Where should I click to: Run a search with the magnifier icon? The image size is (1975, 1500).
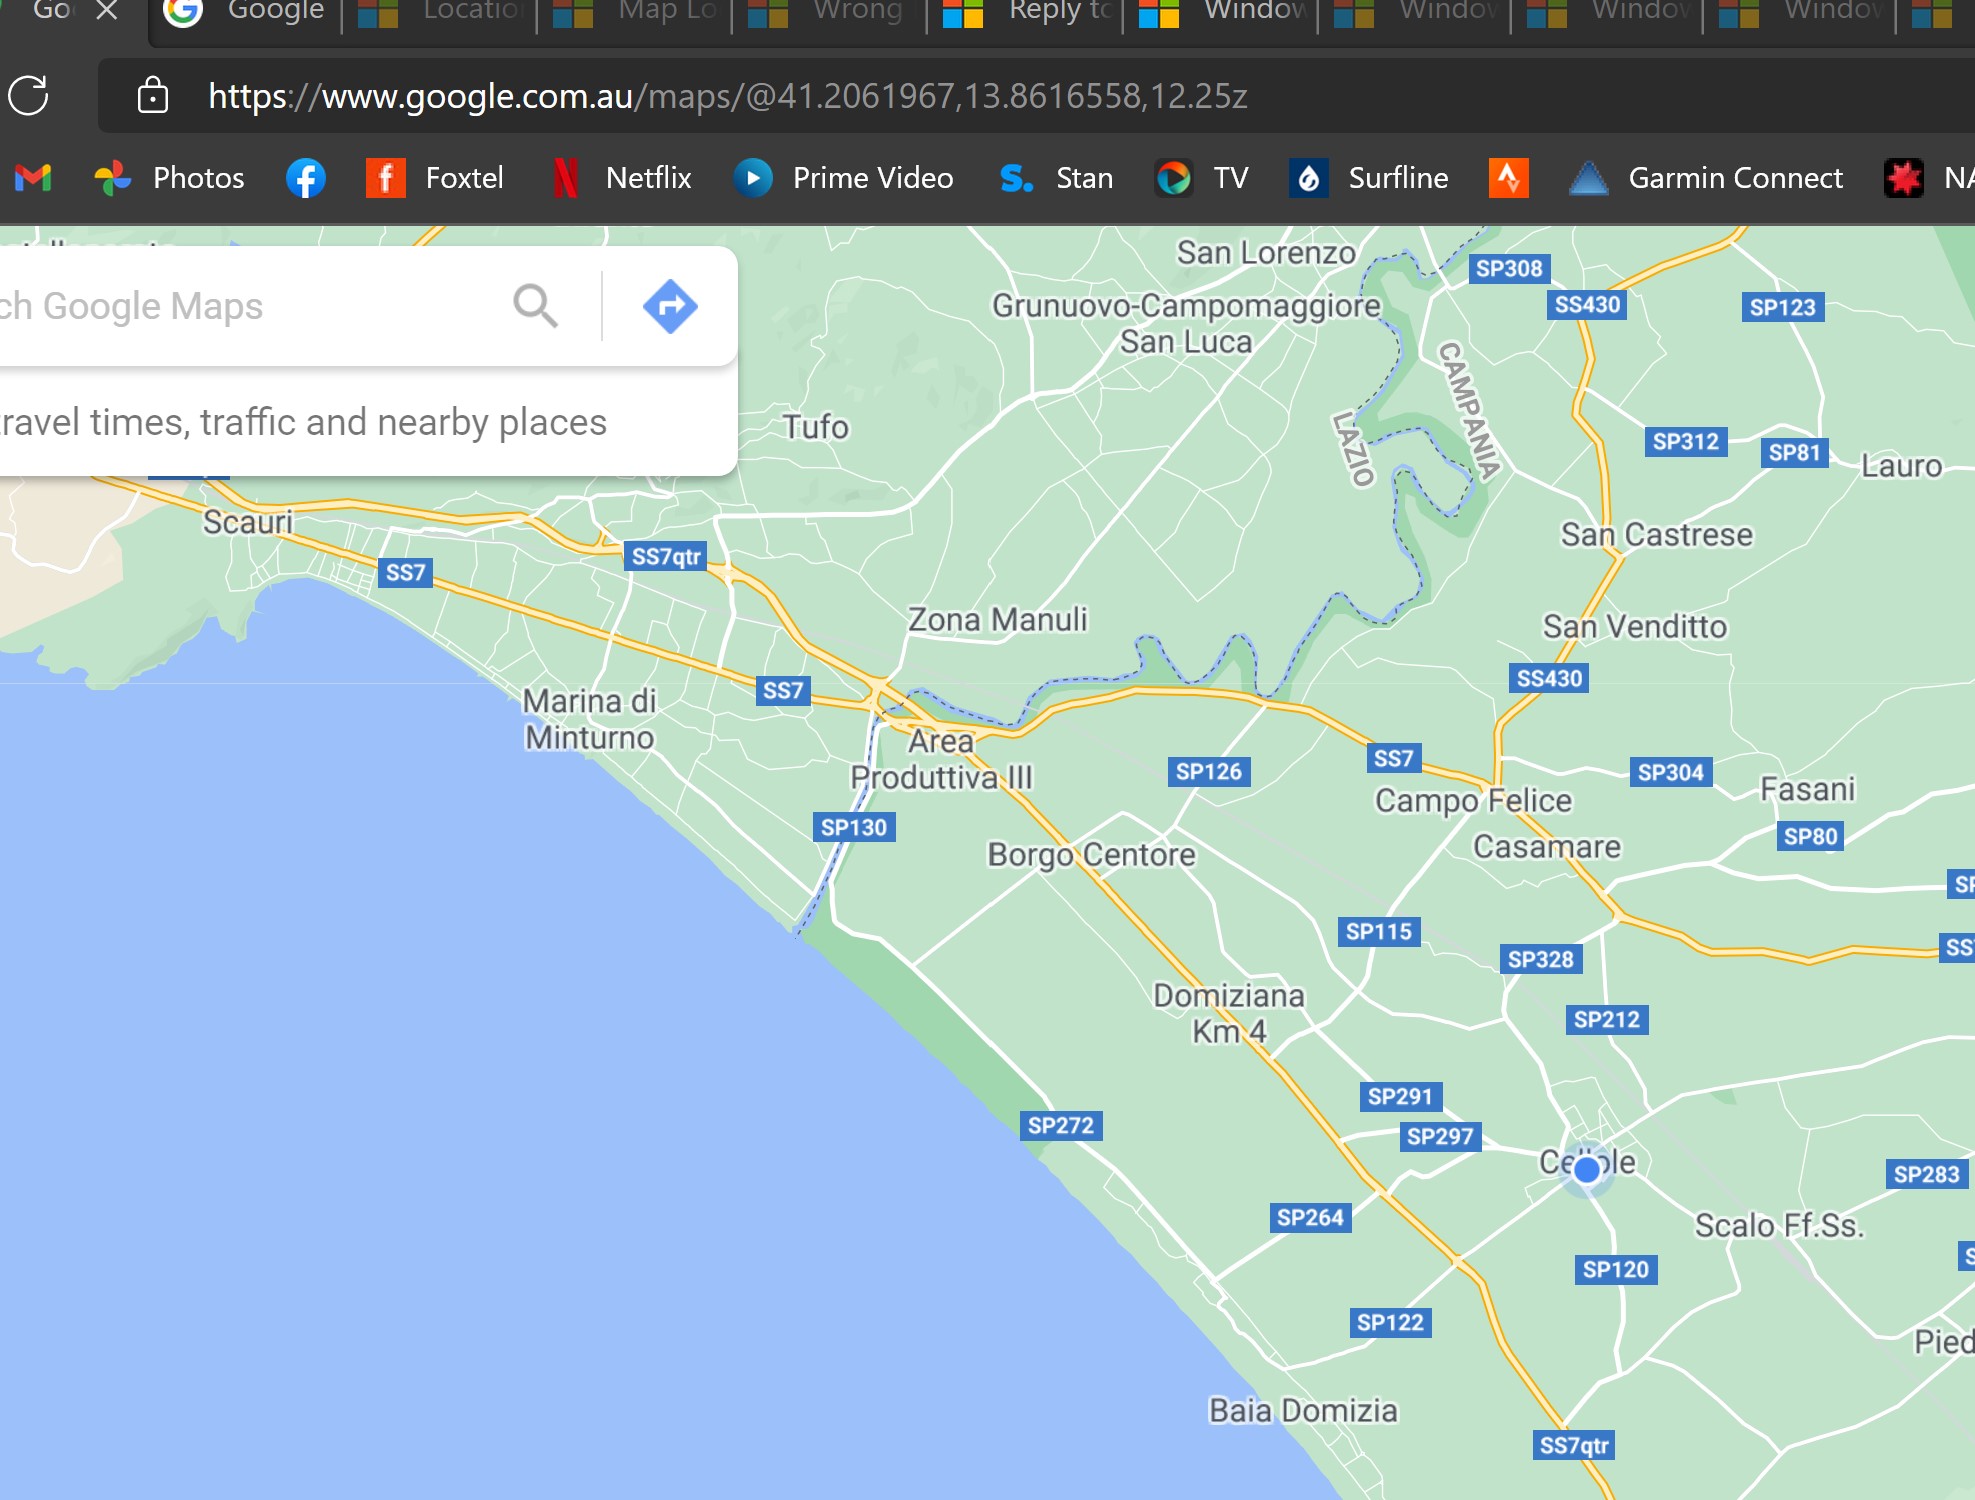pos(536,306)
